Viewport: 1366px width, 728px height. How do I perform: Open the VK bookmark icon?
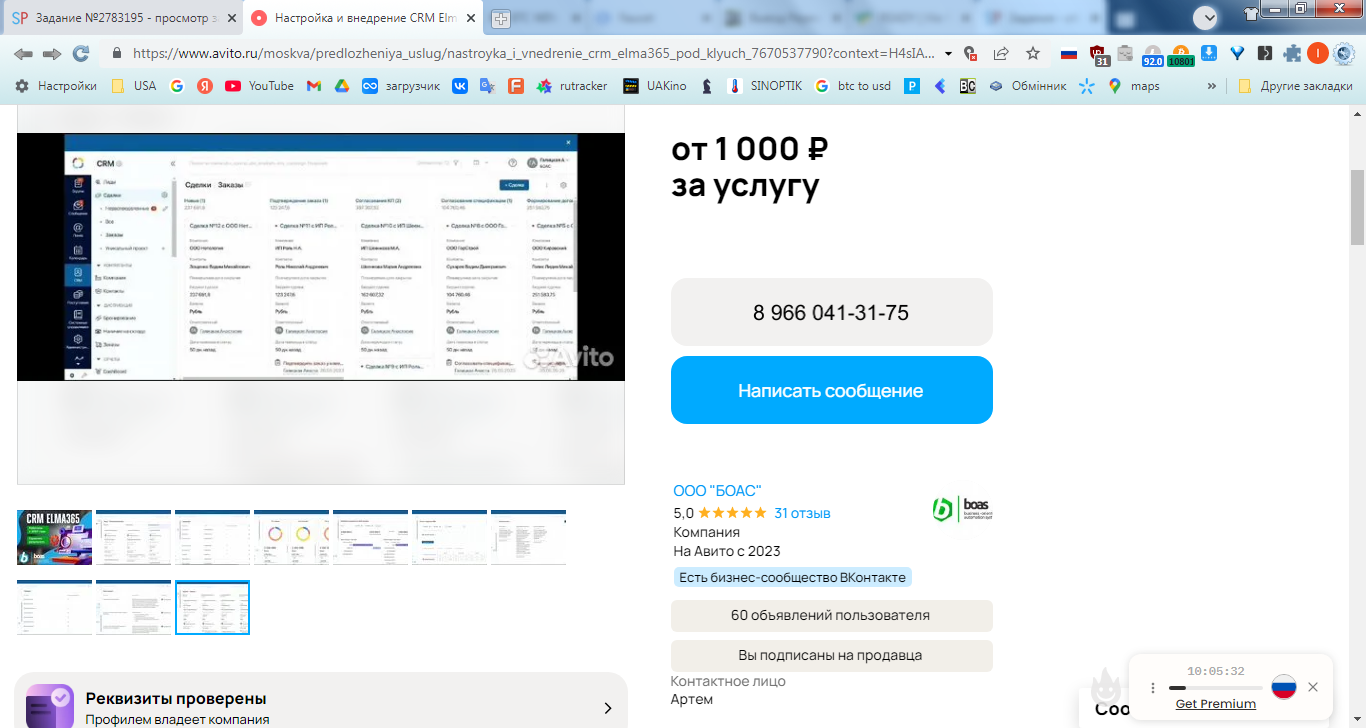460,86
